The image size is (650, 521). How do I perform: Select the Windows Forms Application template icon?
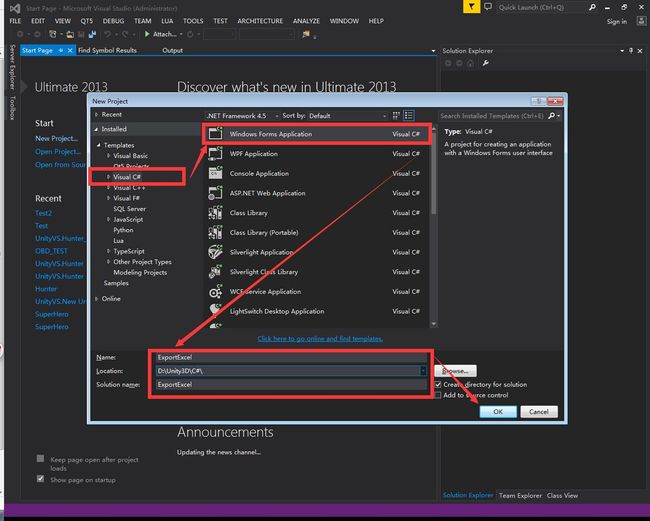216,133
